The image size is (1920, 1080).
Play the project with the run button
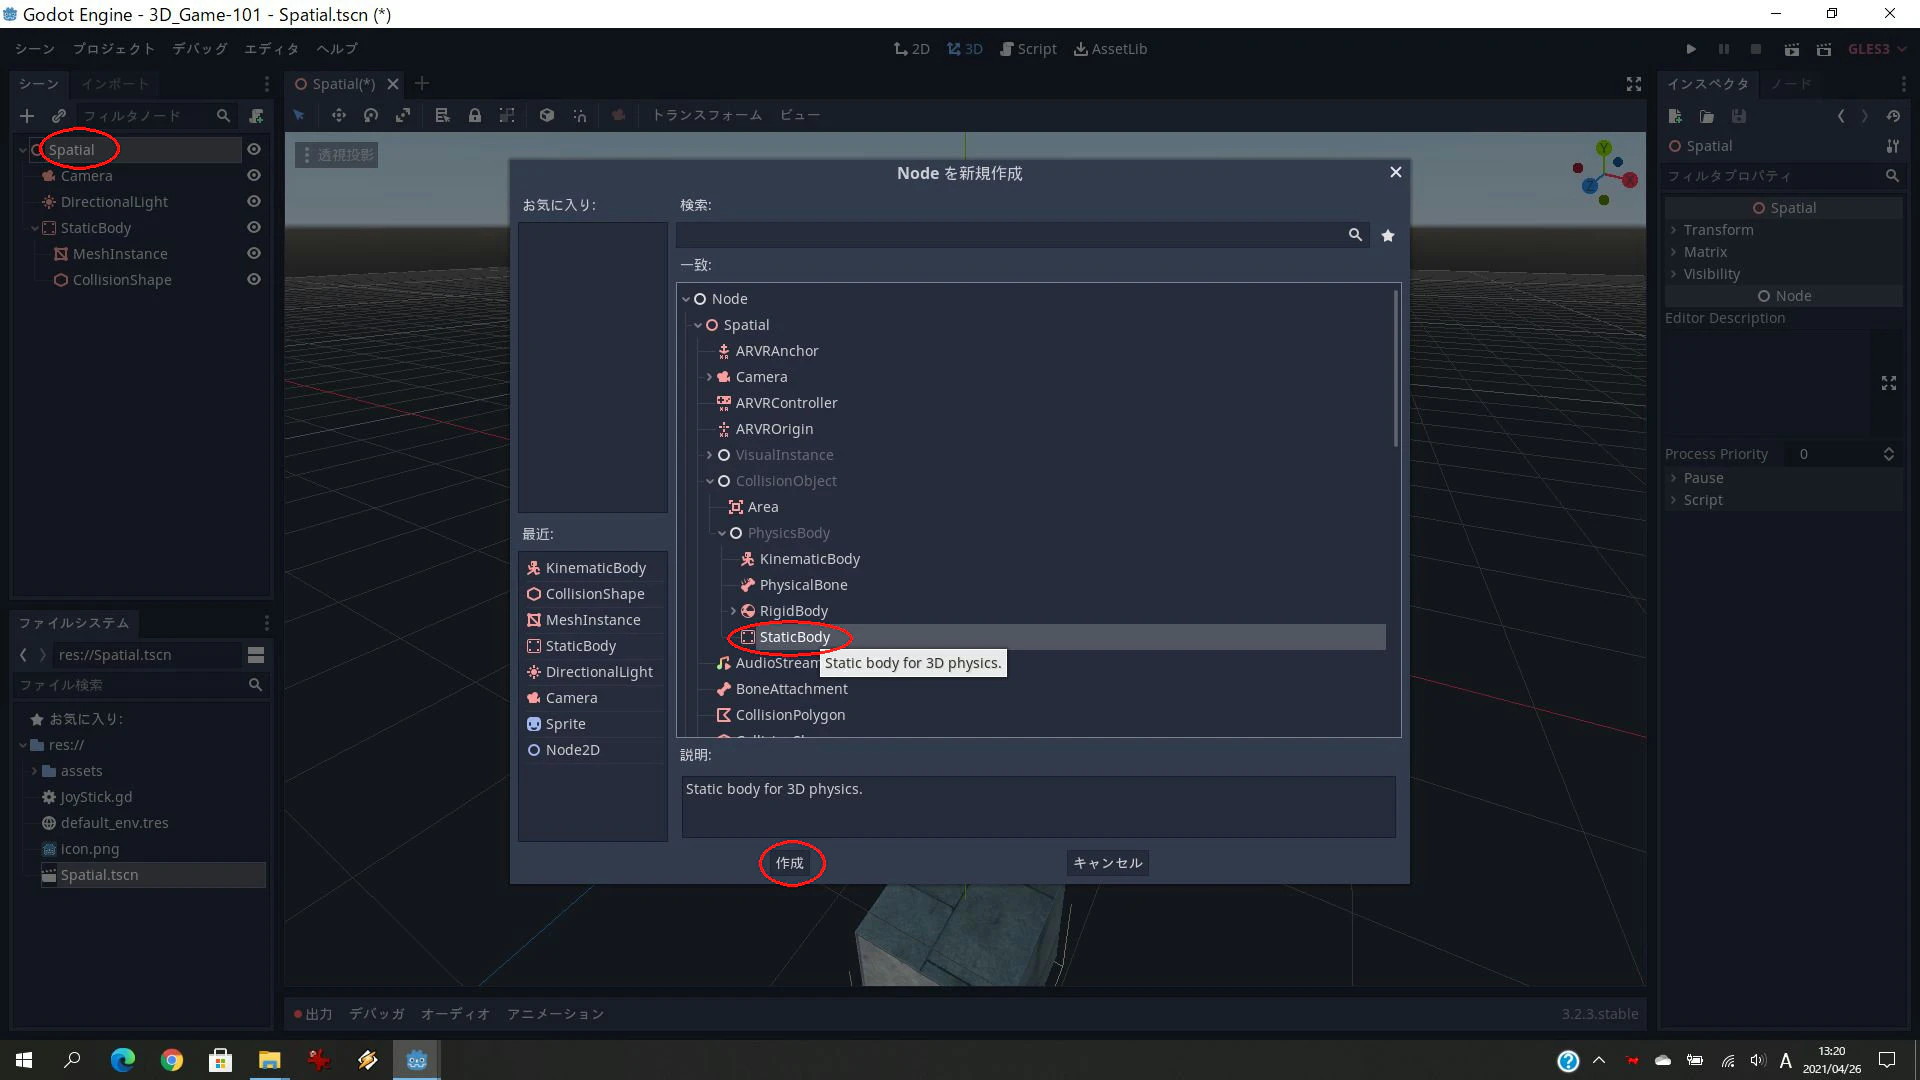pyautogui.click(x=1691, y=49)
